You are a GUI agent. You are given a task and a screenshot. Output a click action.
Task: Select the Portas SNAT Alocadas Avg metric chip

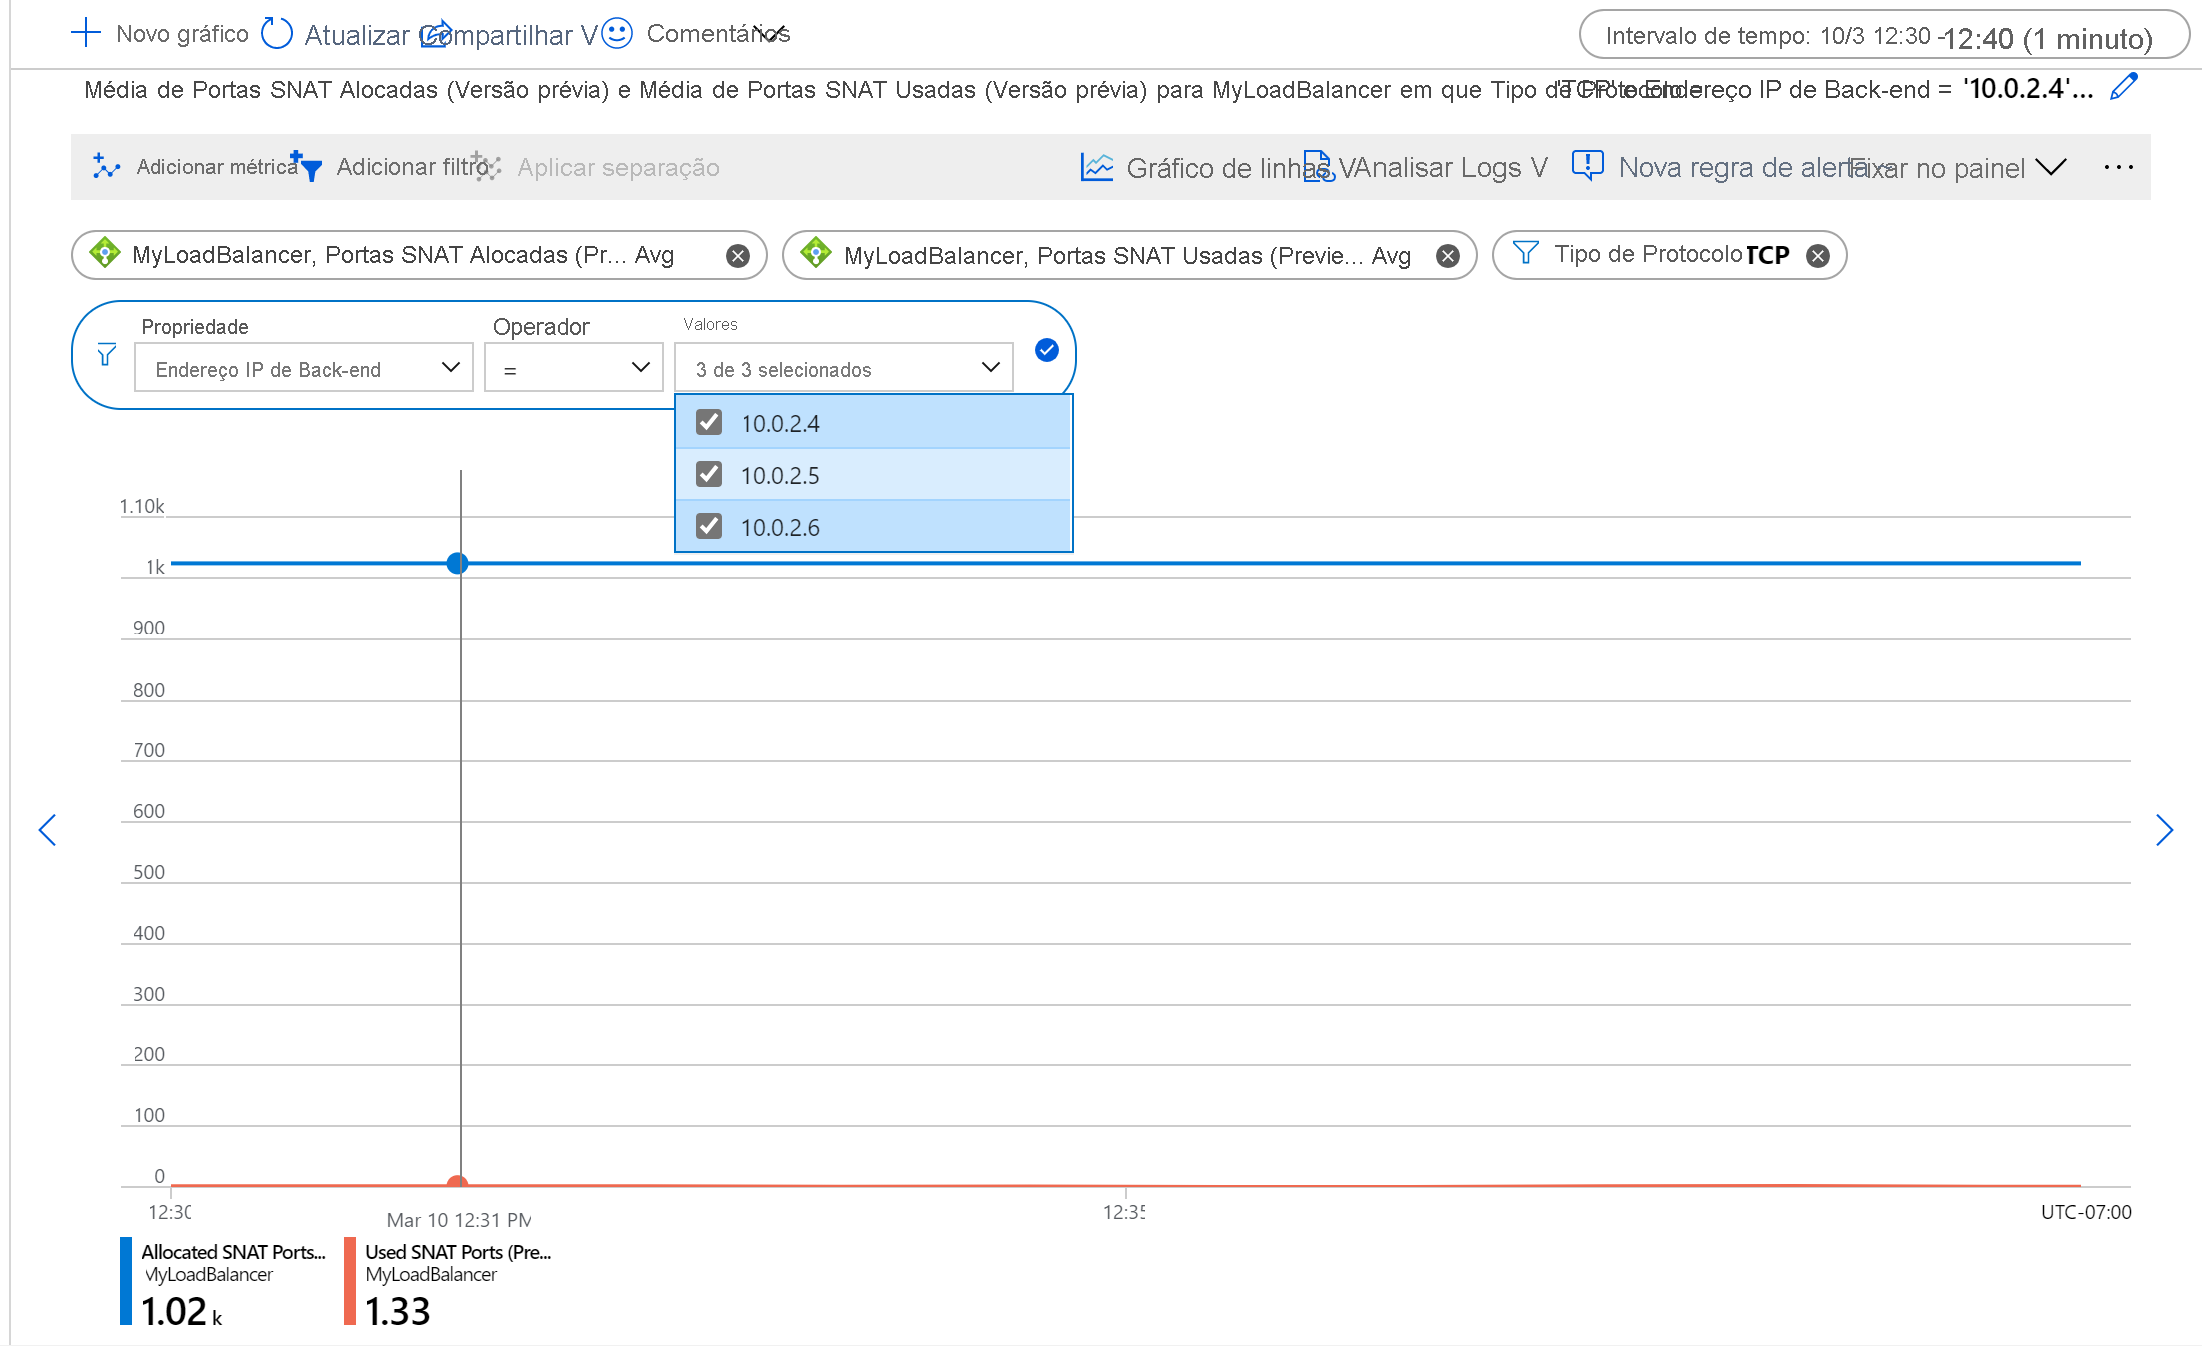click(419, 255)
